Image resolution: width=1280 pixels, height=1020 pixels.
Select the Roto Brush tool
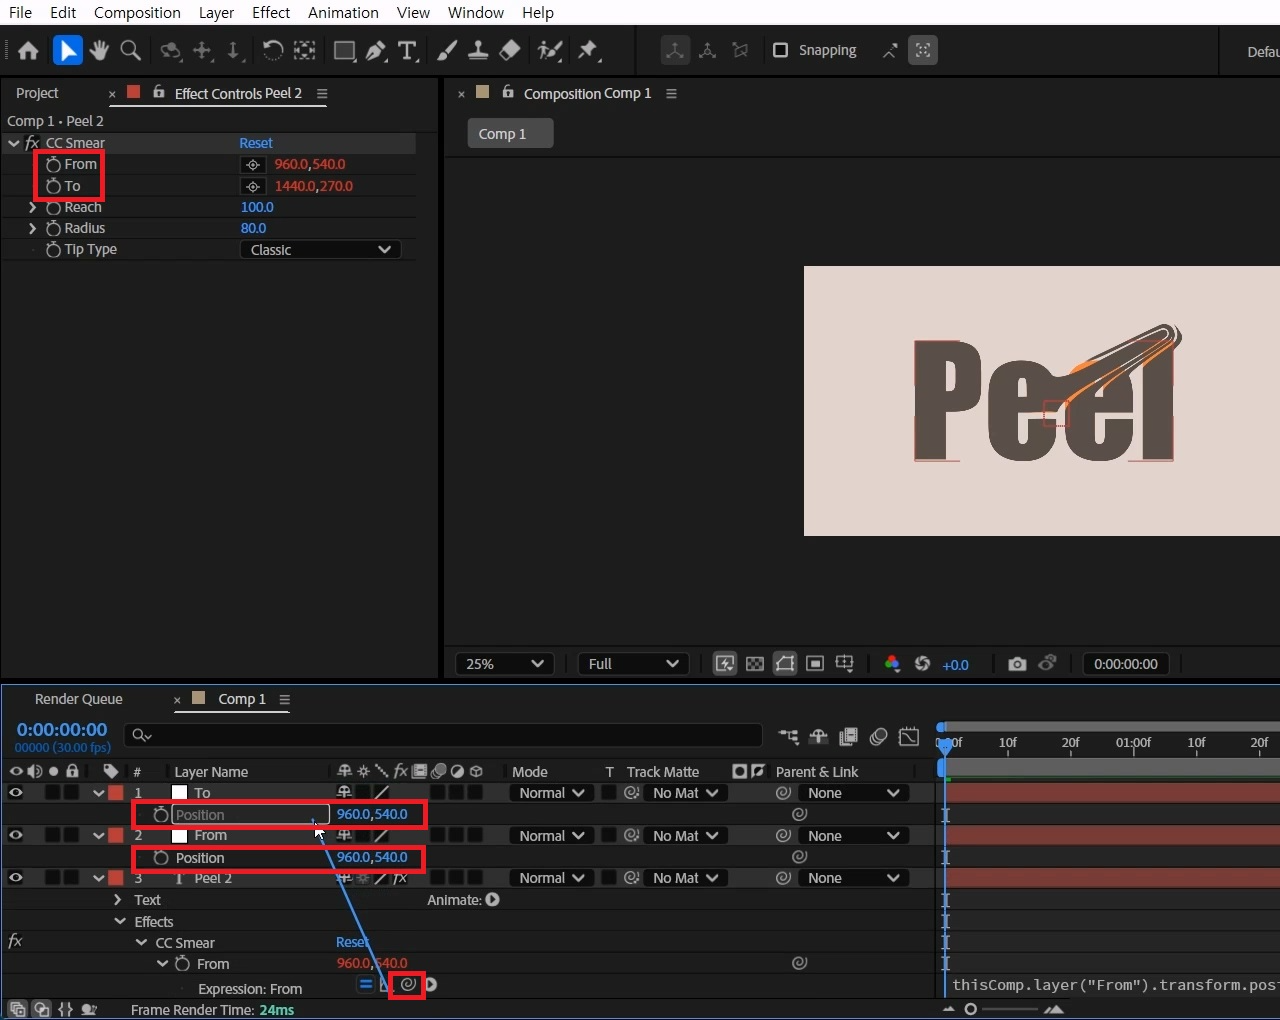(549, 50)
